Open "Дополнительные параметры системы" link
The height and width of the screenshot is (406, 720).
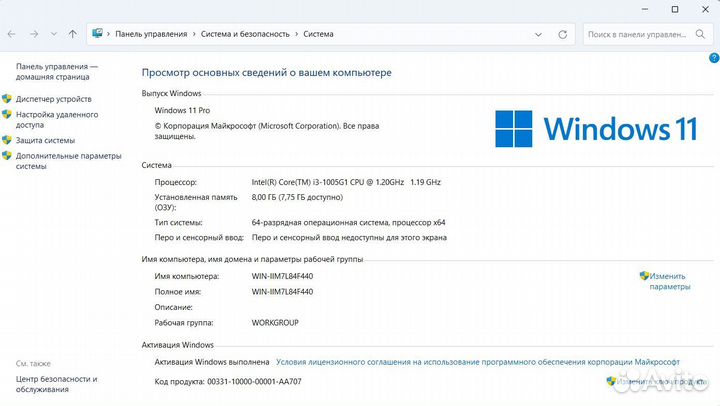(69, 161)
